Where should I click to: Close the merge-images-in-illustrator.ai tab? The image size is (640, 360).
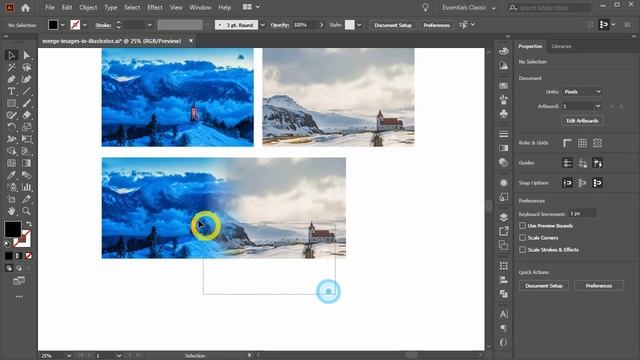click(x=191, y=41)
